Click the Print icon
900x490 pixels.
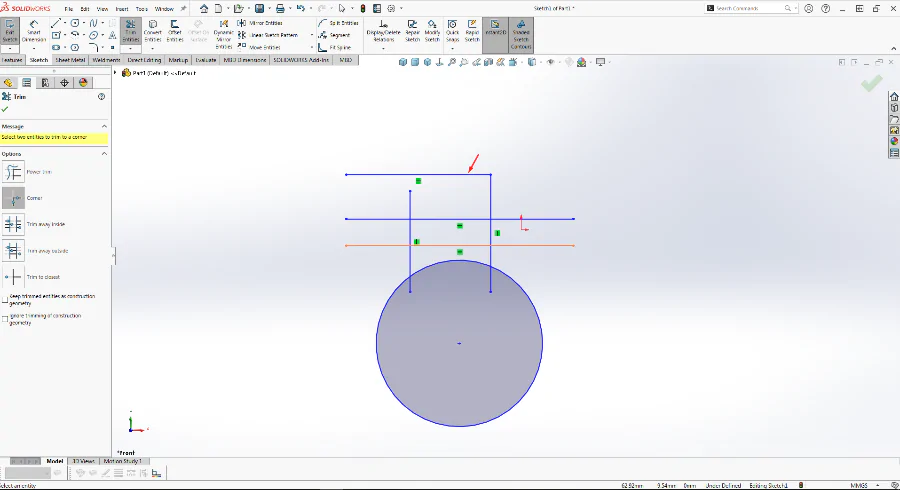point(280,9)
